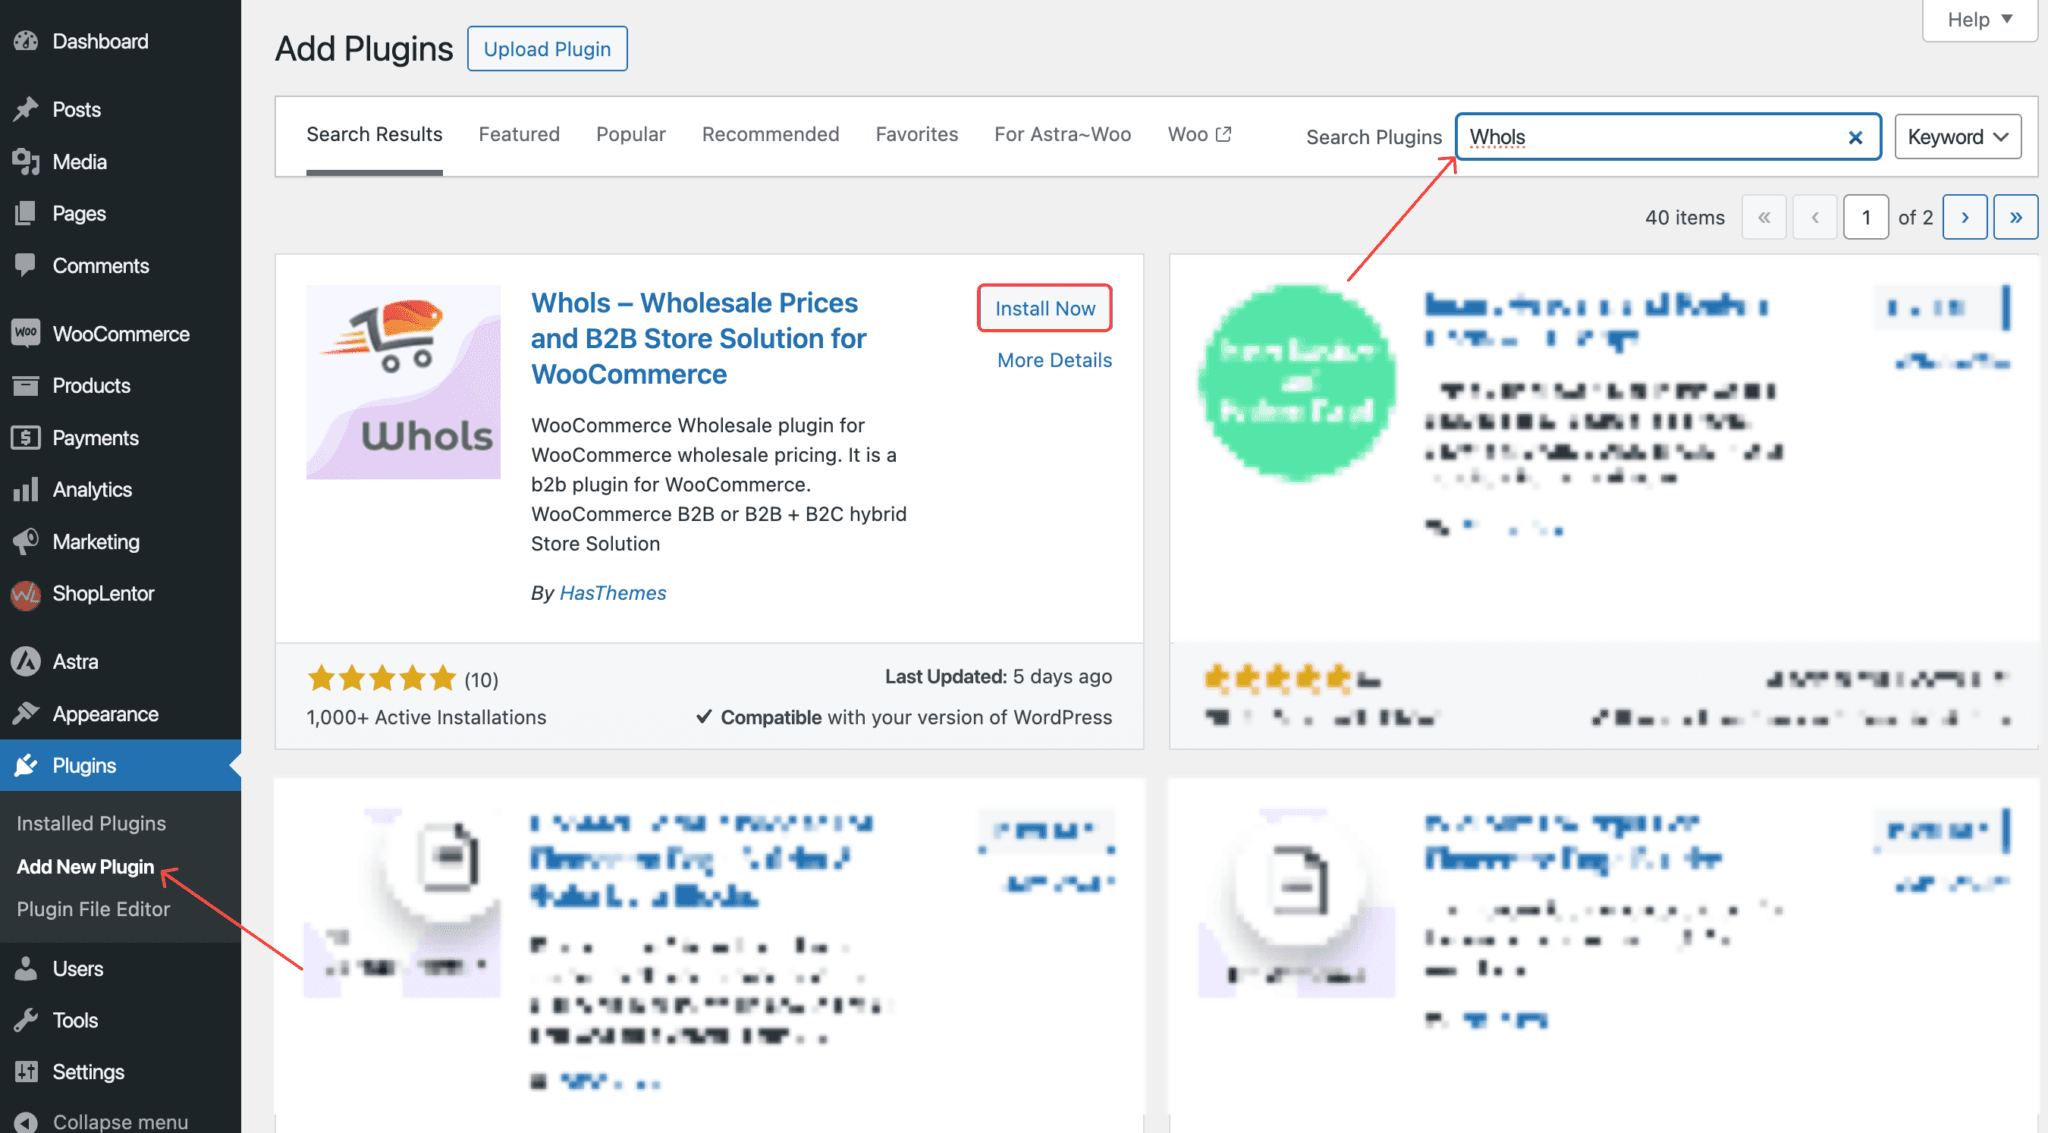This screenshot has height=1133, width=2048.
Task: Go to next results page
Action: (x=1964, y=217)
